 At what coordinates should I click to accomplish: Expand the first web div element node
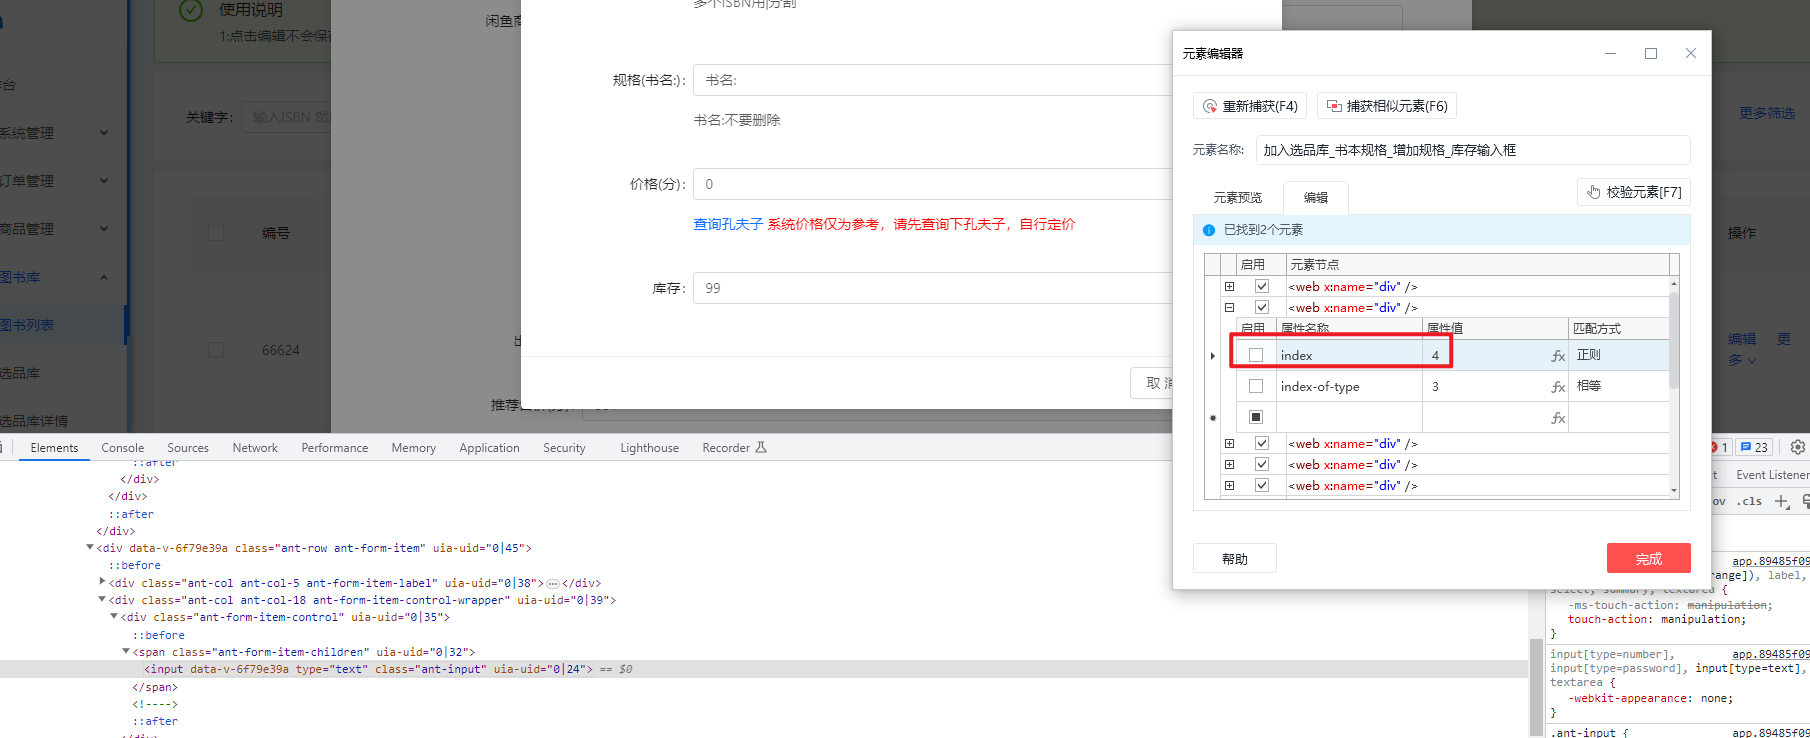(x=1230, y=287)
